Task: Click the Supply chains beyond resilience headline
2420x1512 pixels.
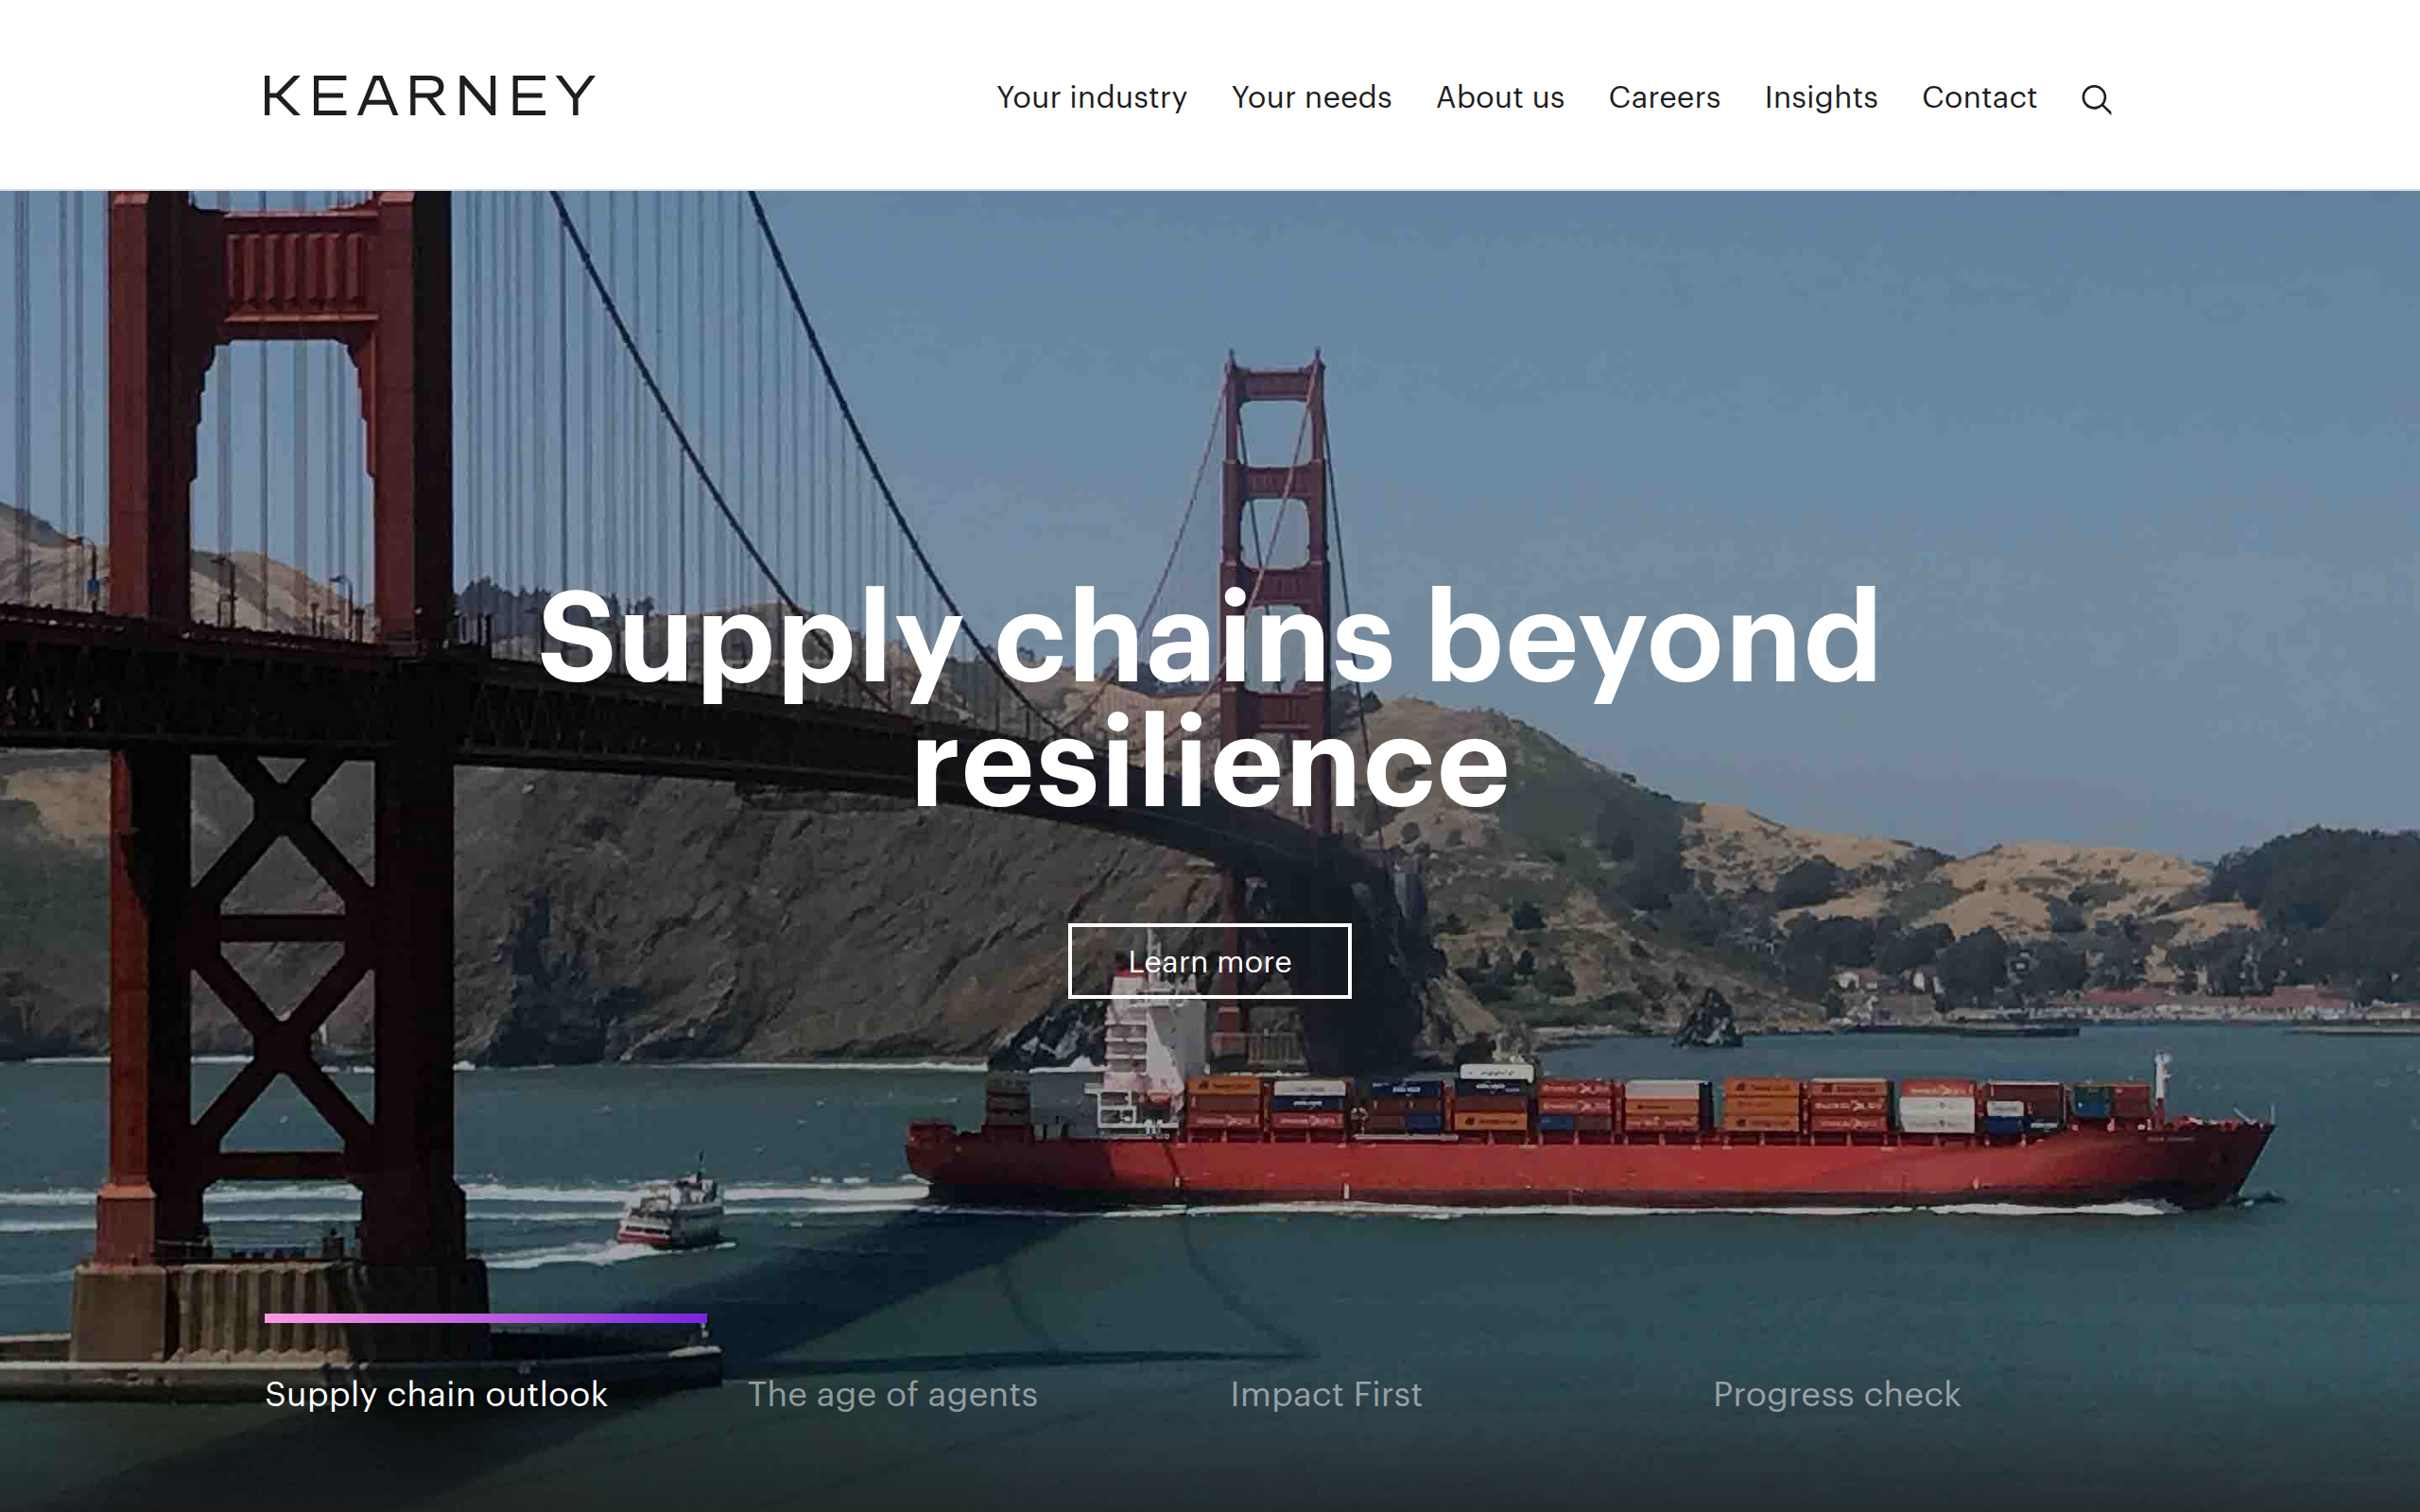Action: tap(1209, 698)
